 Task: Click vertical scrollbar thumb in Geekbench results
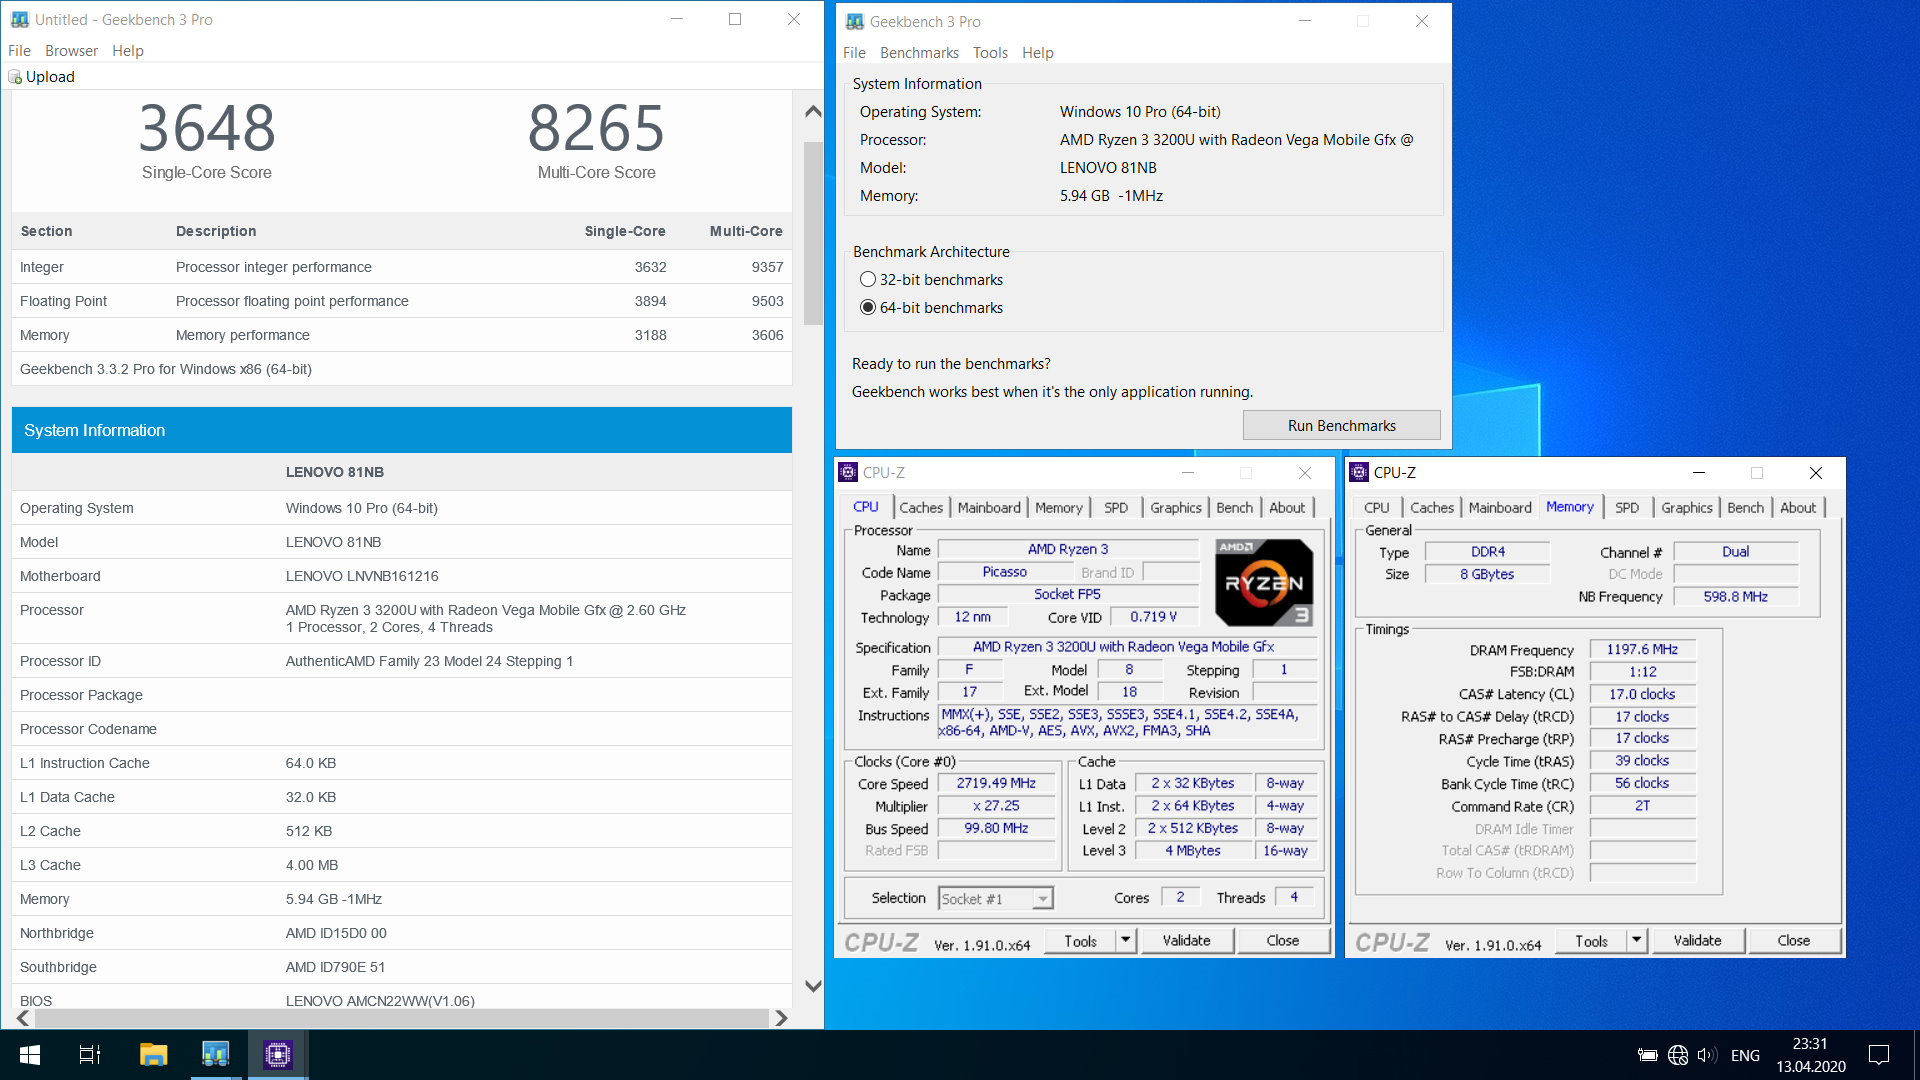click(x=813, y=233)
